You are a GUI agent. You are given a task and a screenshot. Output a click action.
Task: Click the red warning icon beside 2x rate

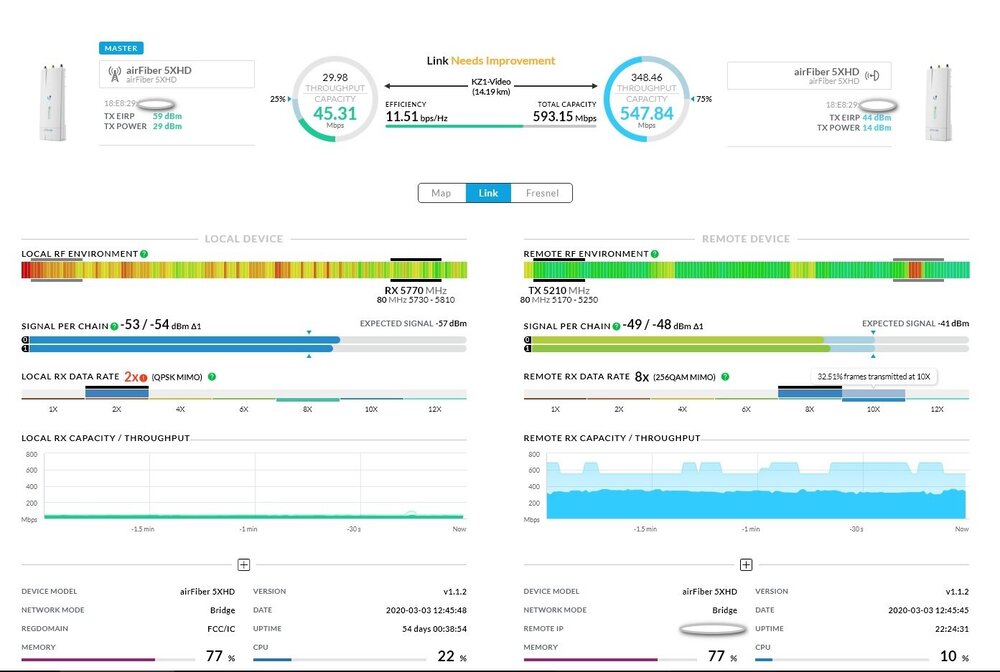tap(144, 377)
